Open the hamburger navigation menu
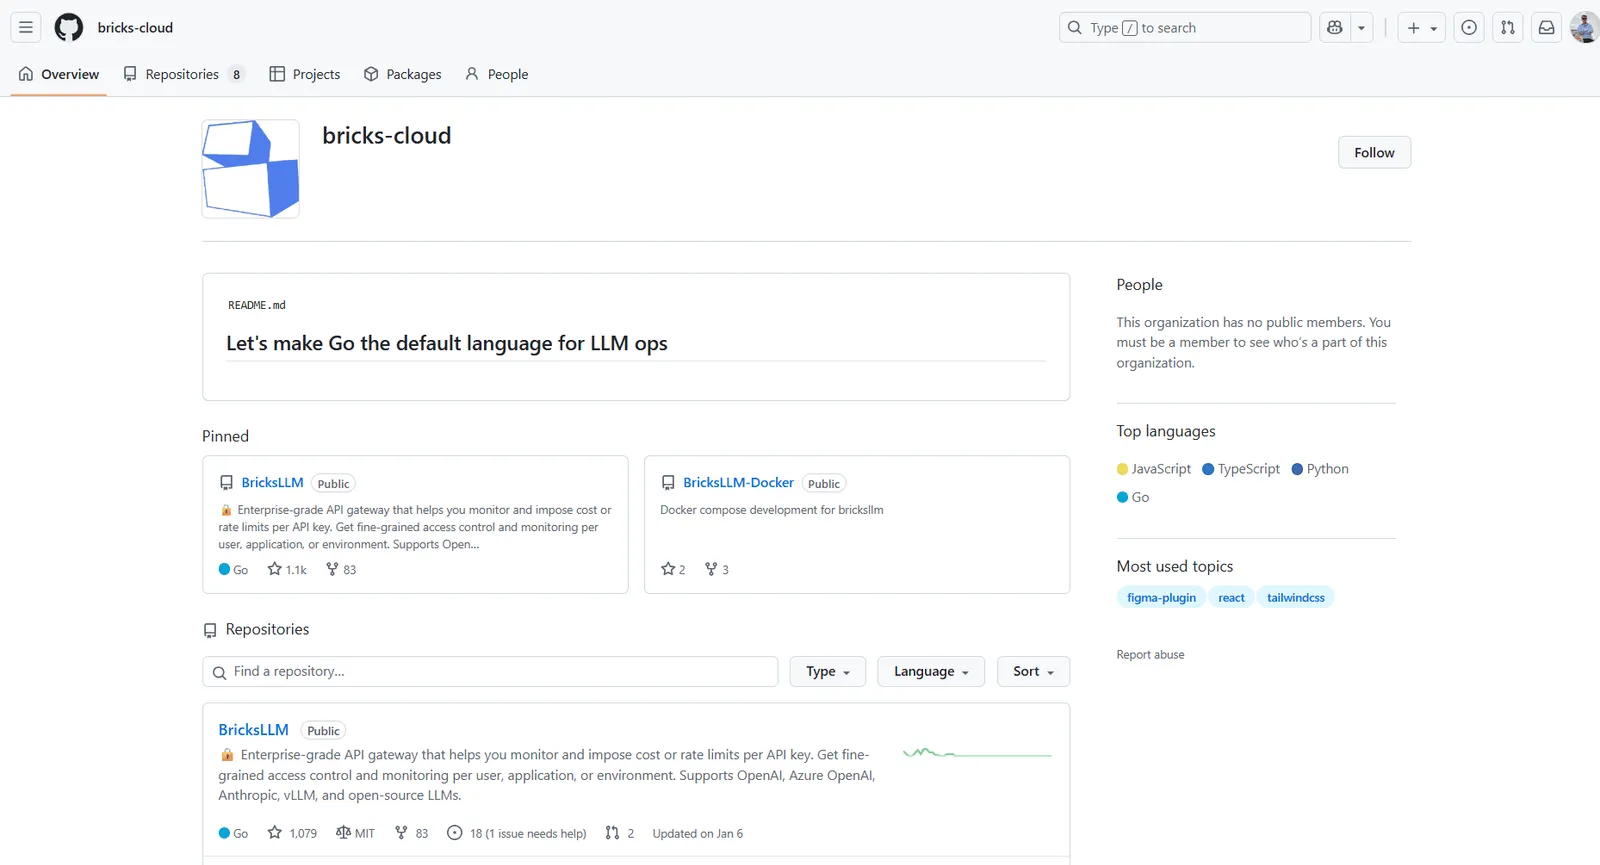The image size is (1600, 865). (26, 28)
